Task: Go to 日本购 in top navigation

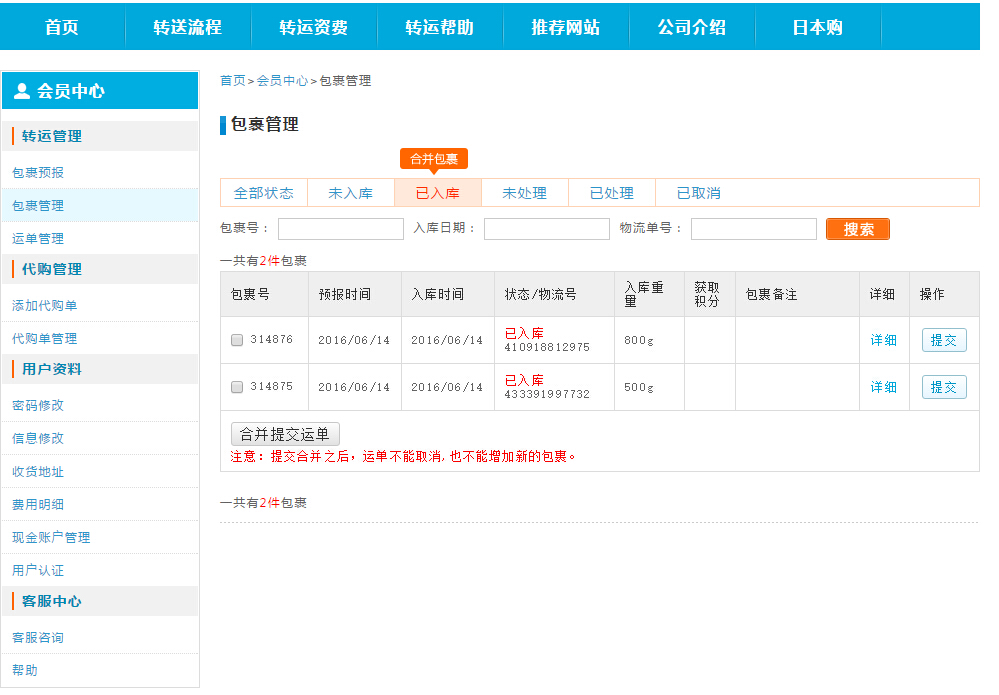Action: pyautogui.click(x=817, y=27)
